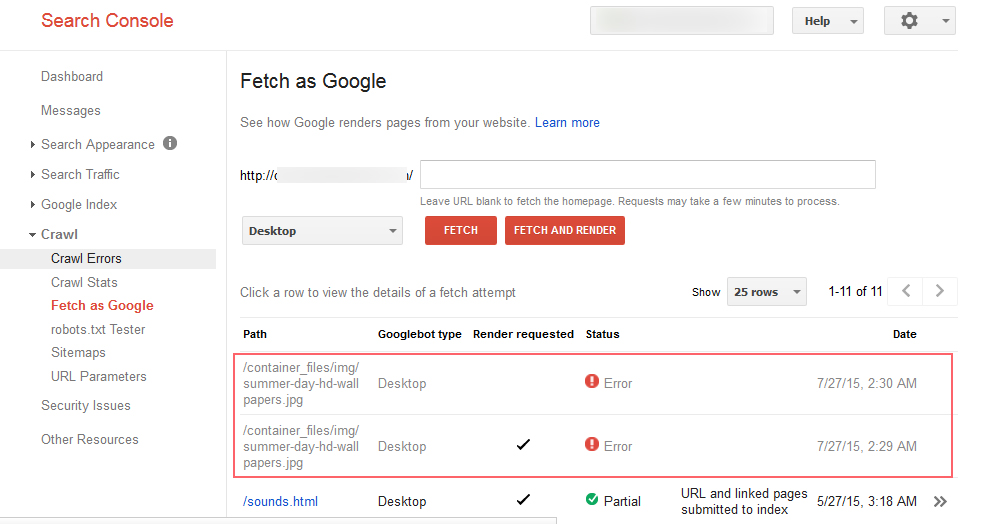This screenshot has width=1000, height=524.
Task: Follow the Learn more link
Action: pyautogui.click(x=567, y=122)
